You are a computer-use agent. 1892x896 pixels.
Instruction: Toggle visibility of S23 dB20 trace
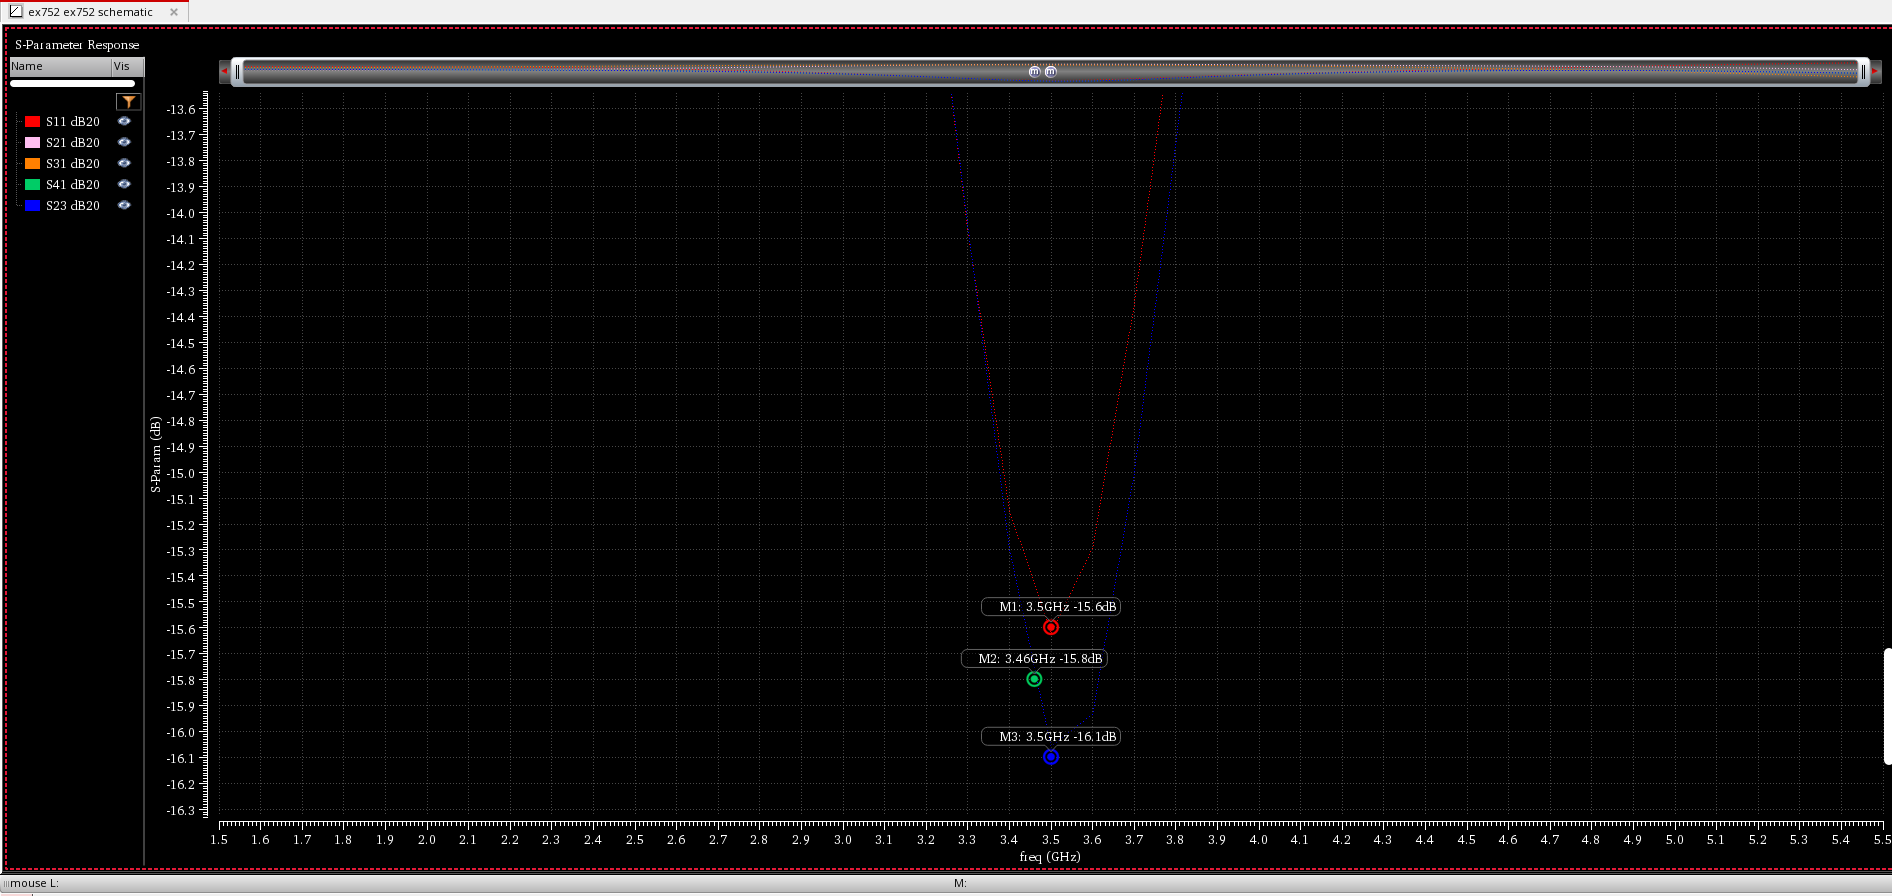124,205
